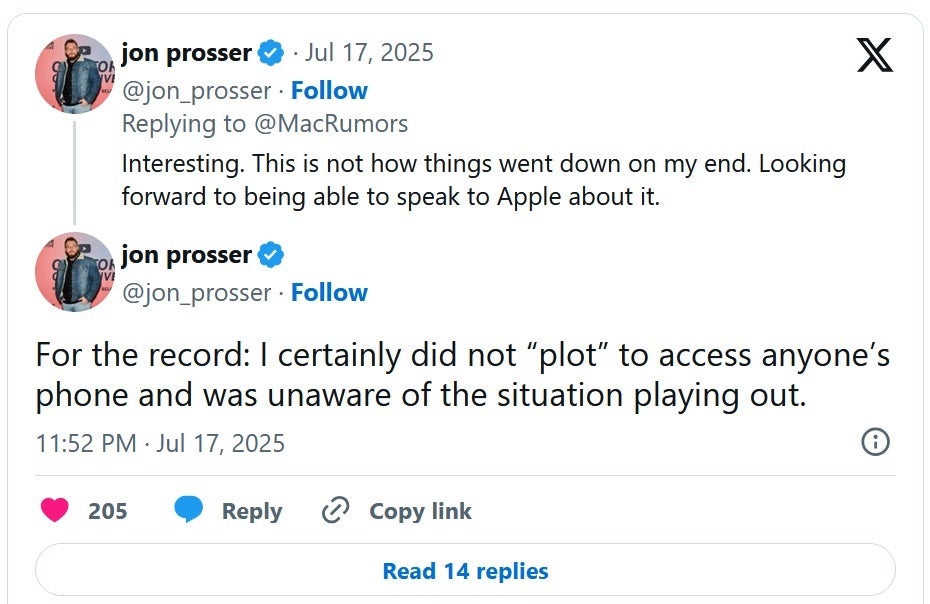The width and height of the screenshot is (930, 604).
Task: Unlike the tweet via the heart icon
Action: [x=55, y=510]
